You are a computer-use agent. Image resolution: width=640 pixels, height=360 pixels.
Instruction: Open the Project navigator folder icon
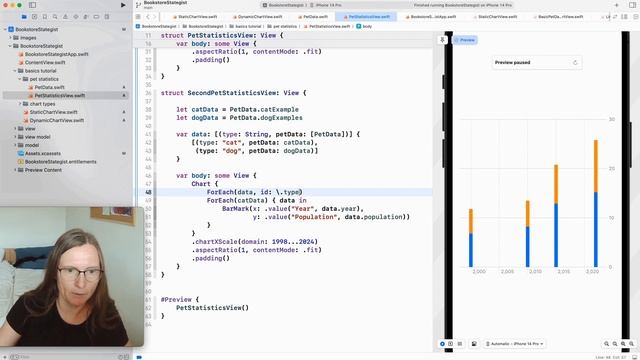pyautogui.click(x=24, y=17)
